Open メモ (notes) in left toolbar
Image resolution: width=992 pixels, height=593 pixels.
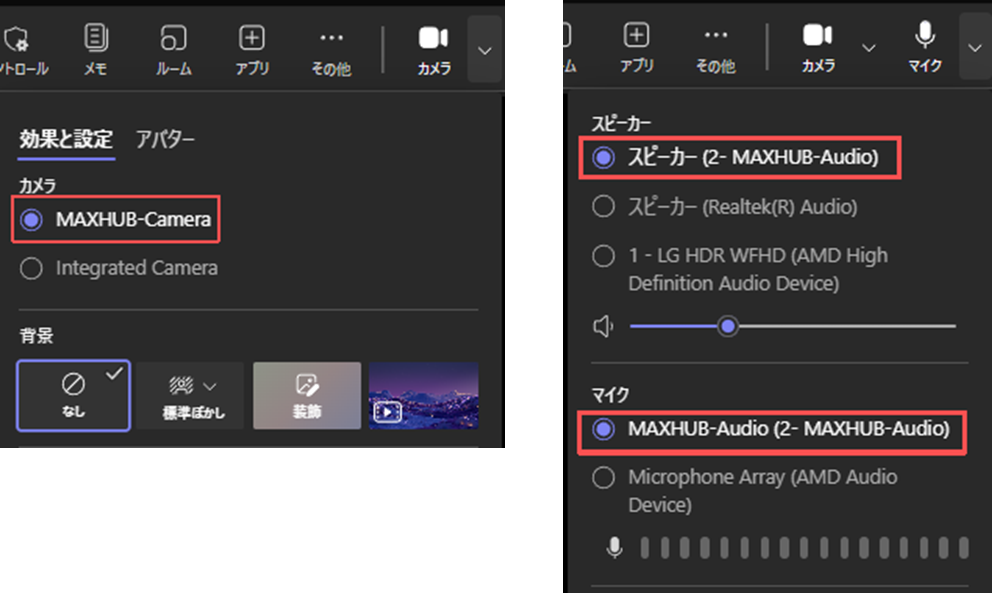96,50
